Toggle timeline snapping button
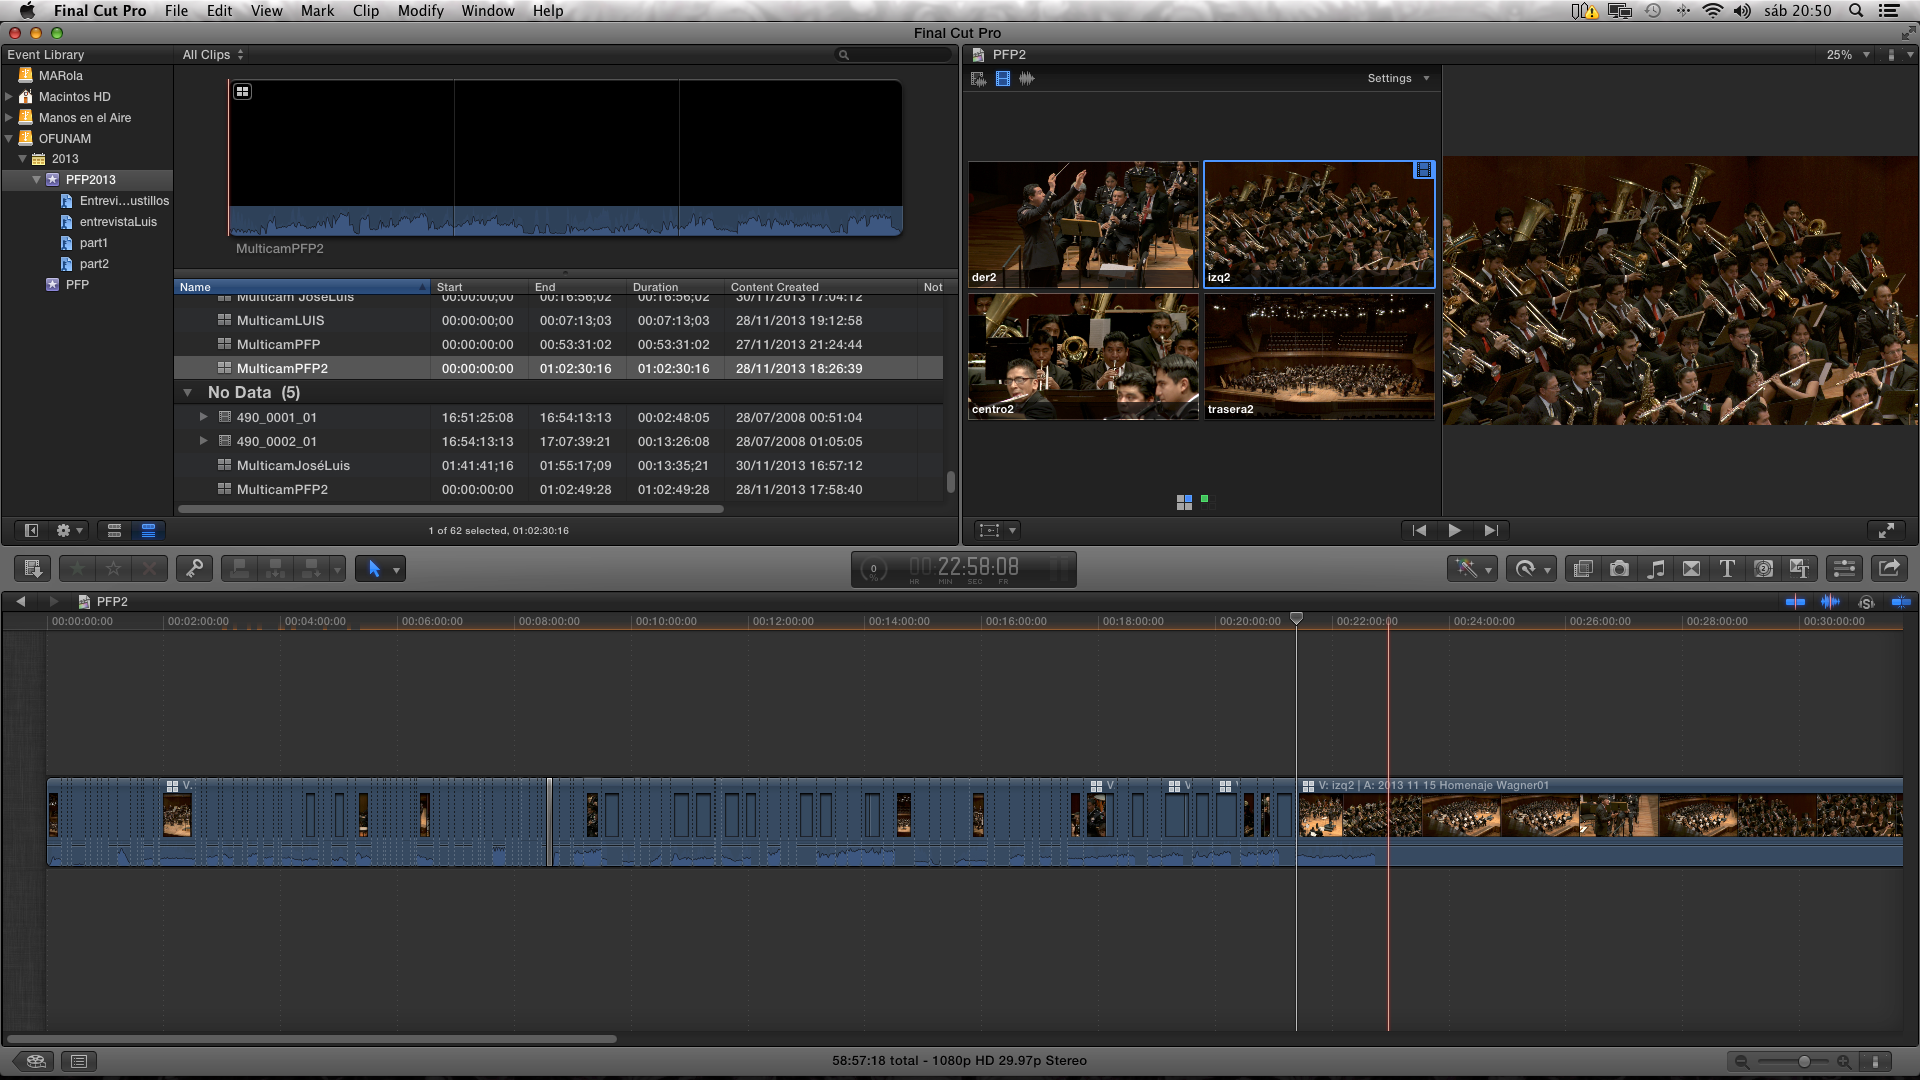The width and height of the screenshot is (1920, 1080). coord(1900,602)
